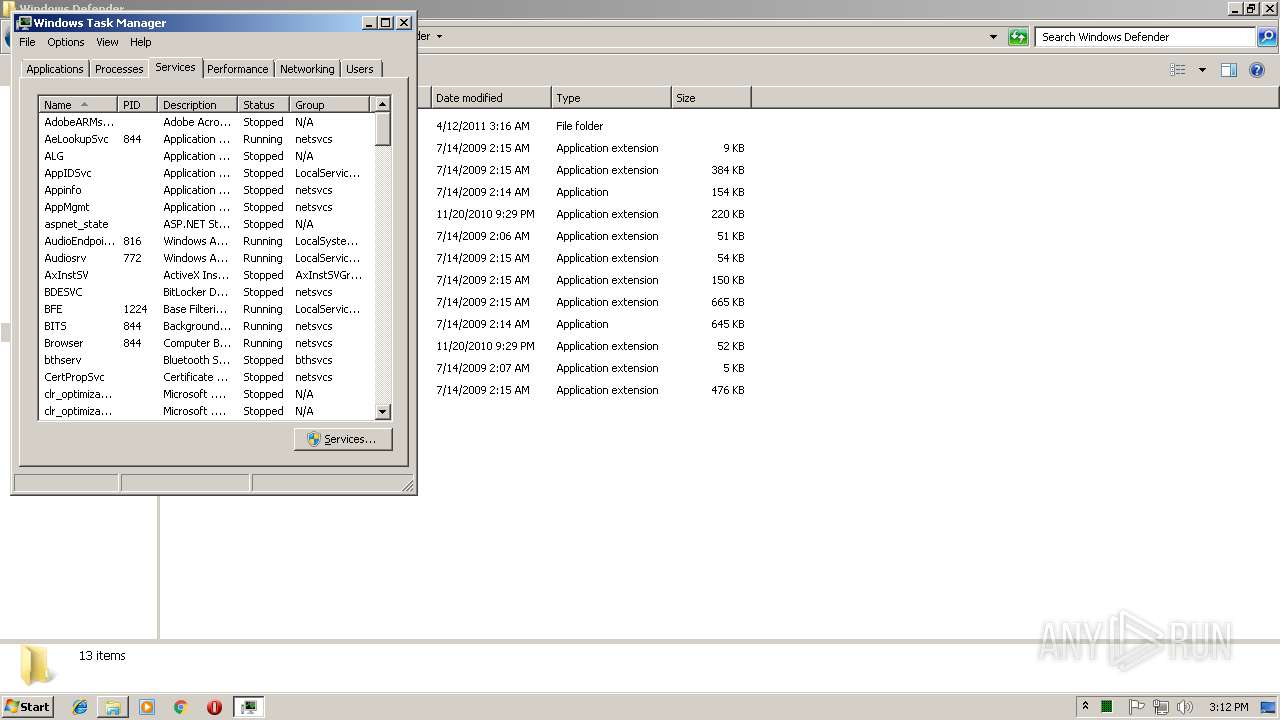Viewport: 1280px width, 720px height.
Task: Select the AdobeARMs... service row
Action: pos(206,122)
